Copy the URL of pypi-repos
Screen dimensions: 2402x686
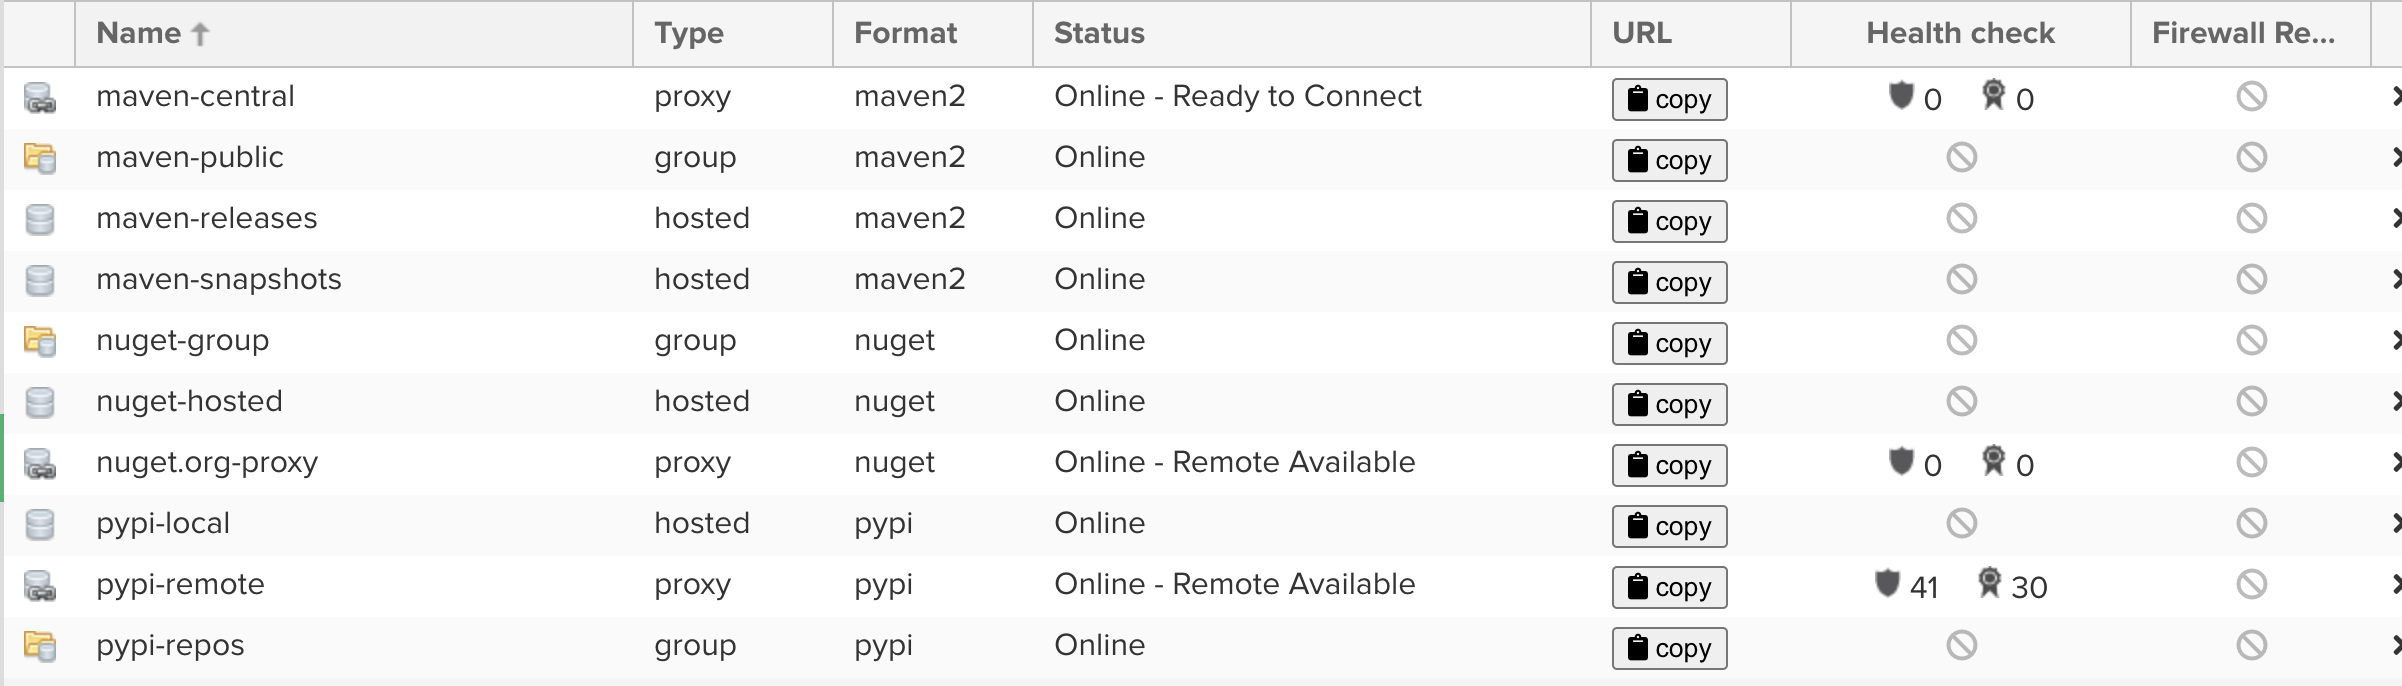click(1669, 648)
